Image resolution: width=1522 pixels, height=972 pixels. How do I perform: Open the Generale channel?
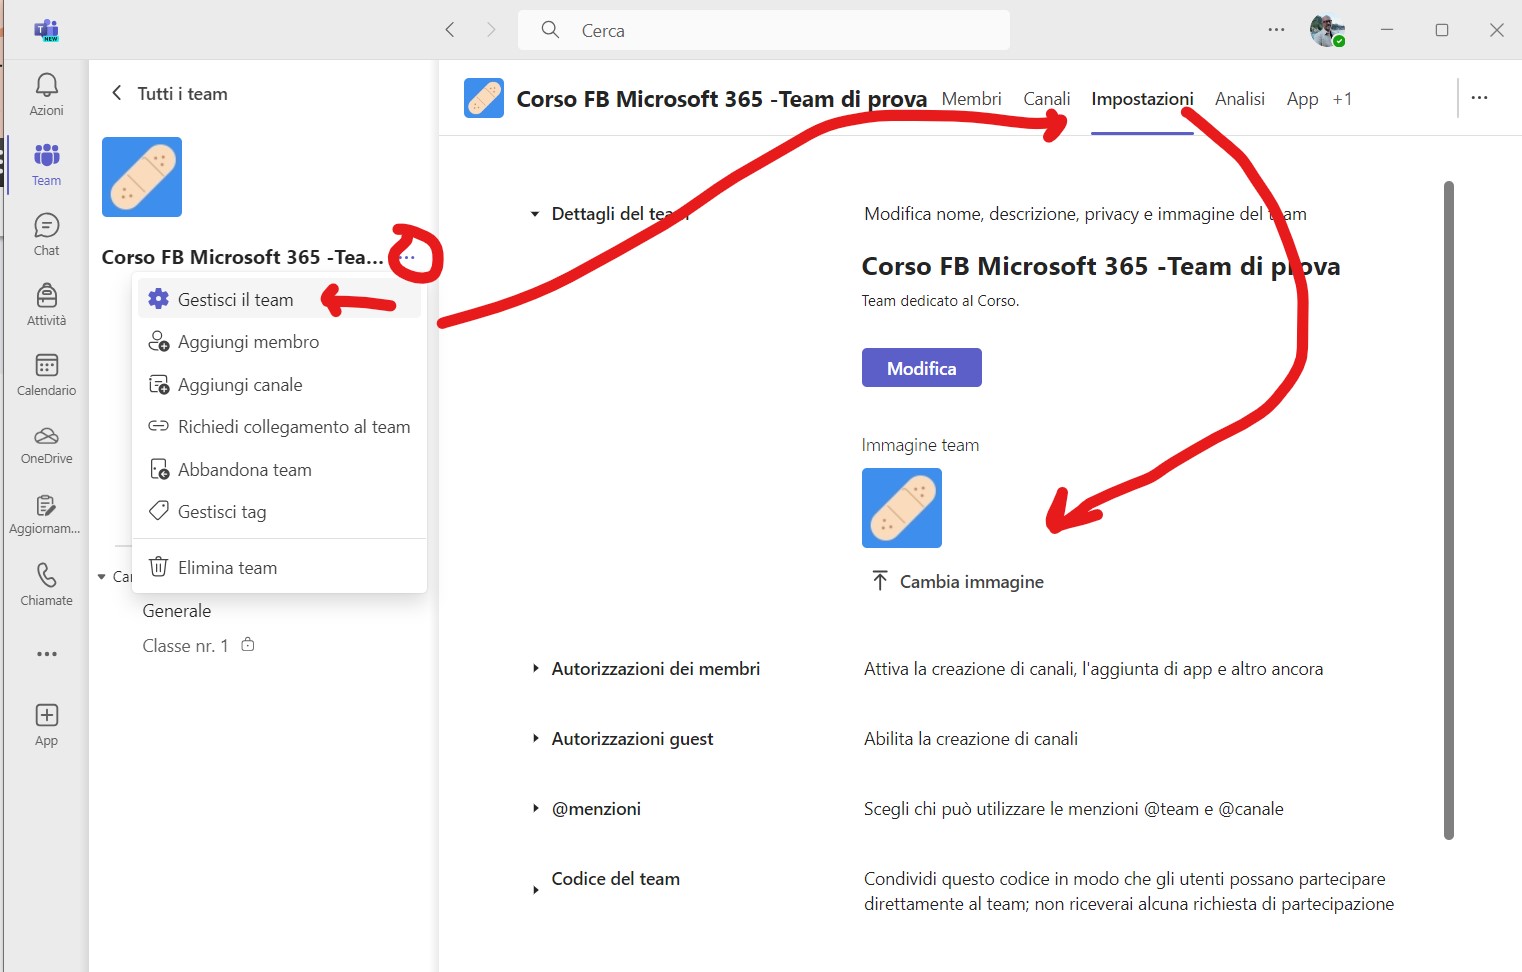177,611
